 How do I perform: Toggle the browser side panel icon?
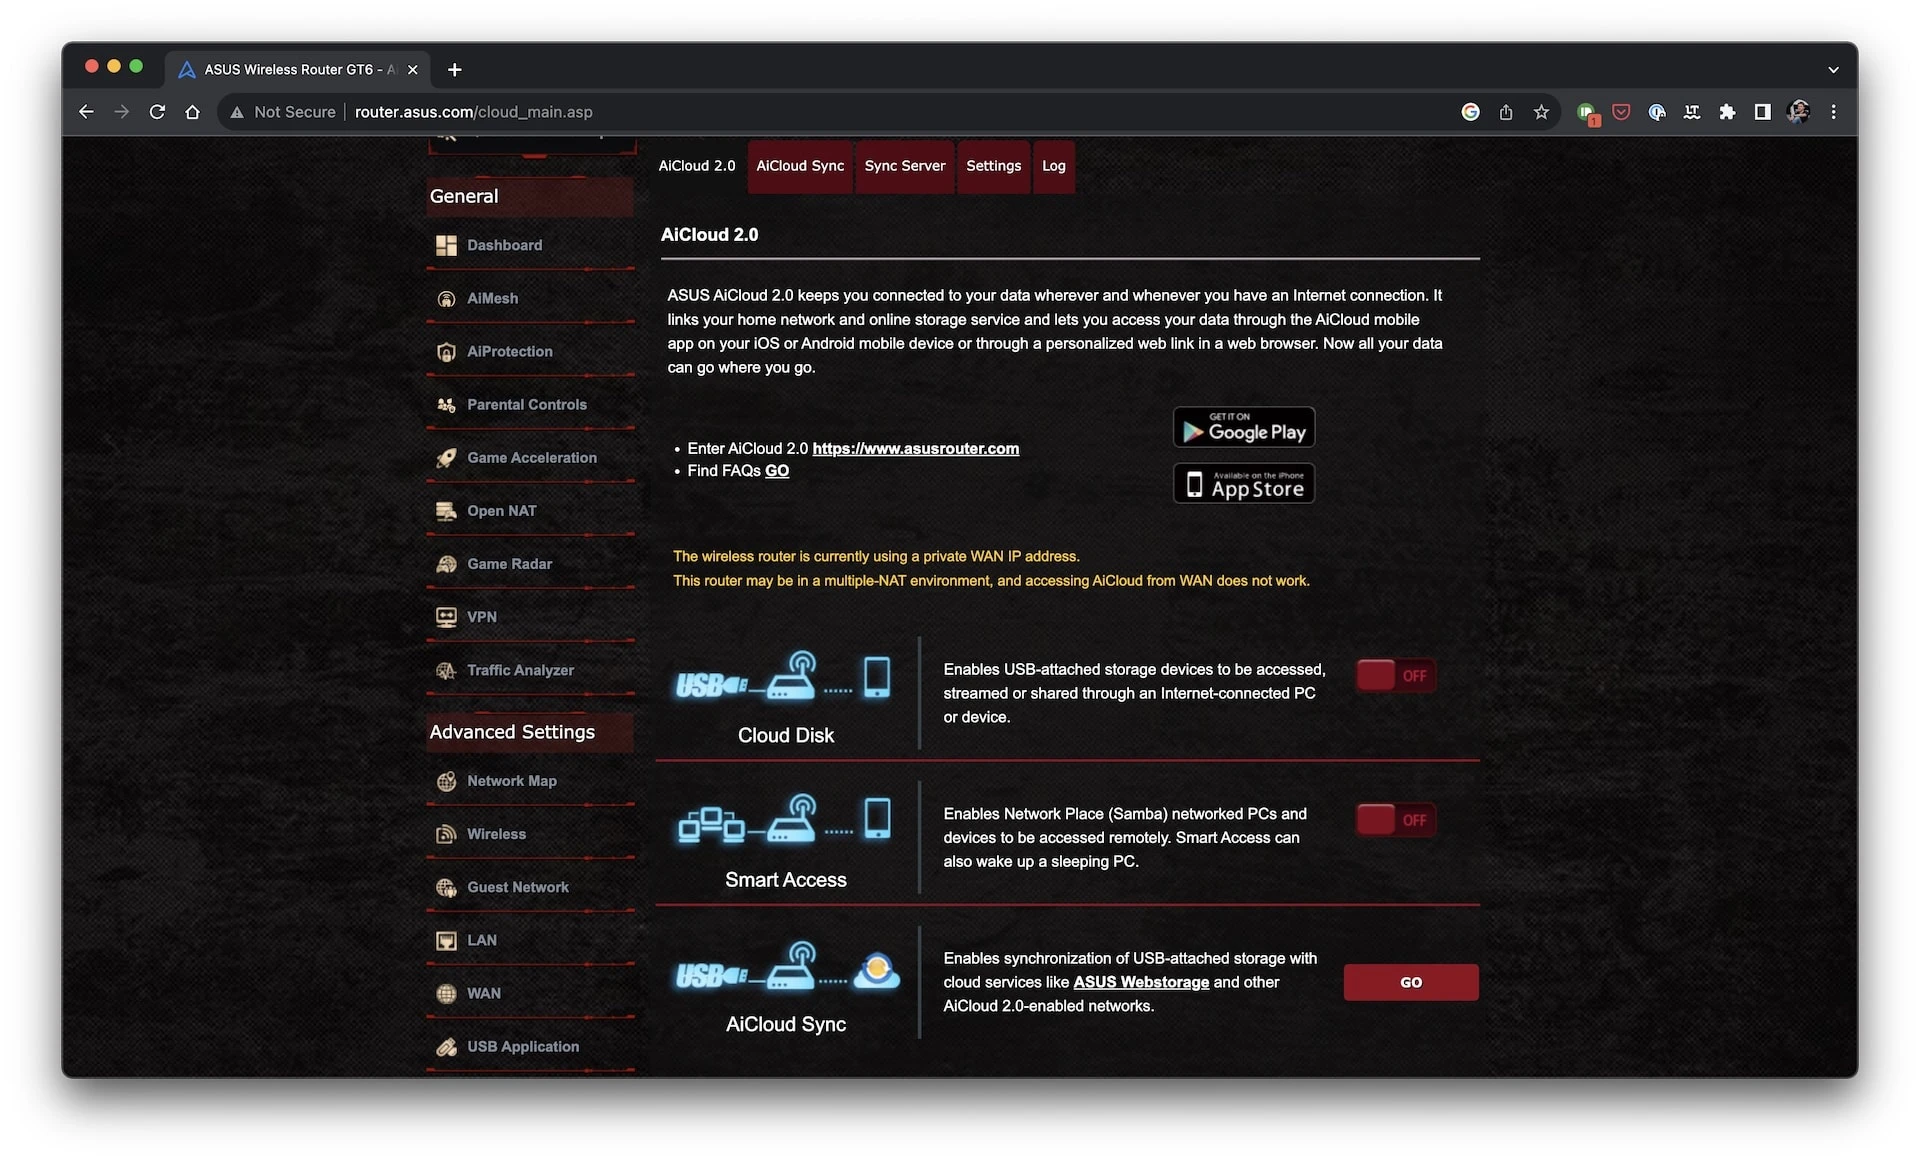click(1762, 112)
